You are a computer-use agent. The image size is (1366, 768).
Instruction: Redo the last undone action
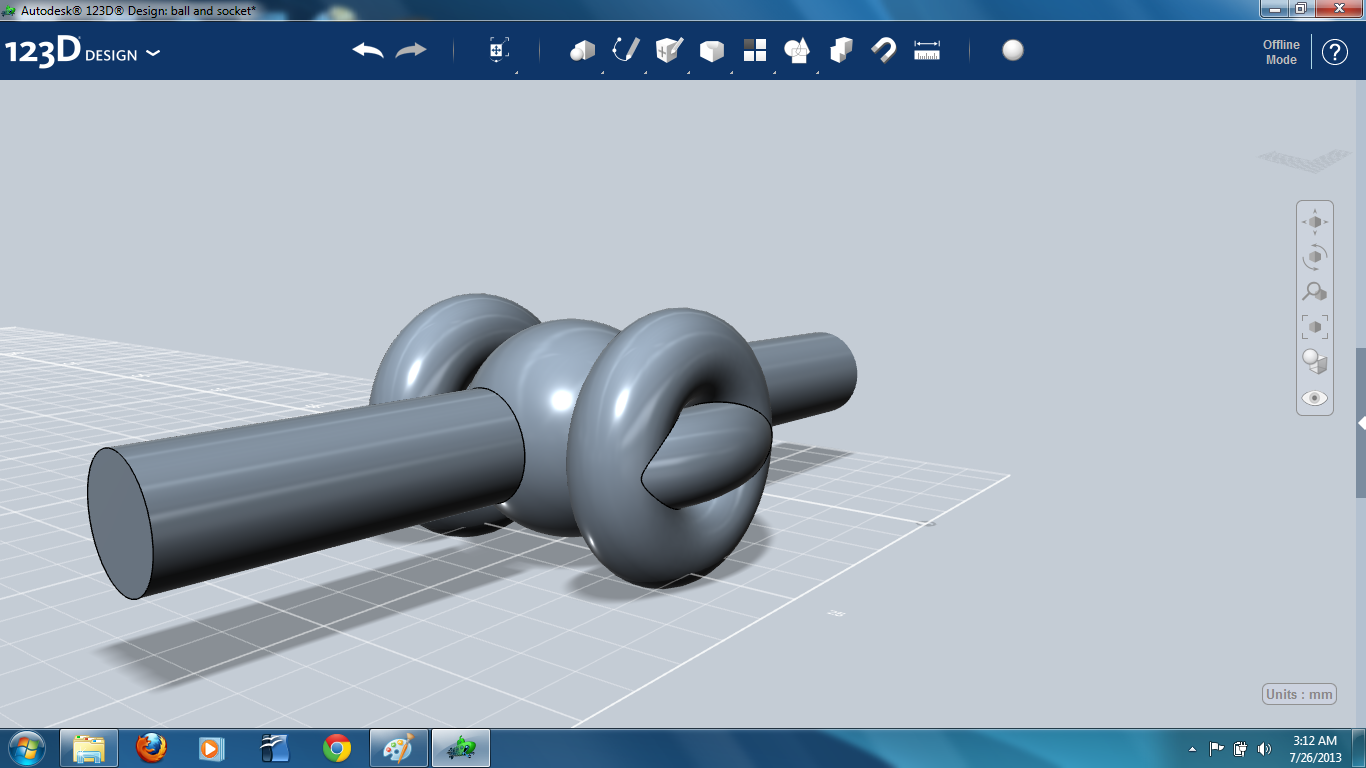coord(411,50)
